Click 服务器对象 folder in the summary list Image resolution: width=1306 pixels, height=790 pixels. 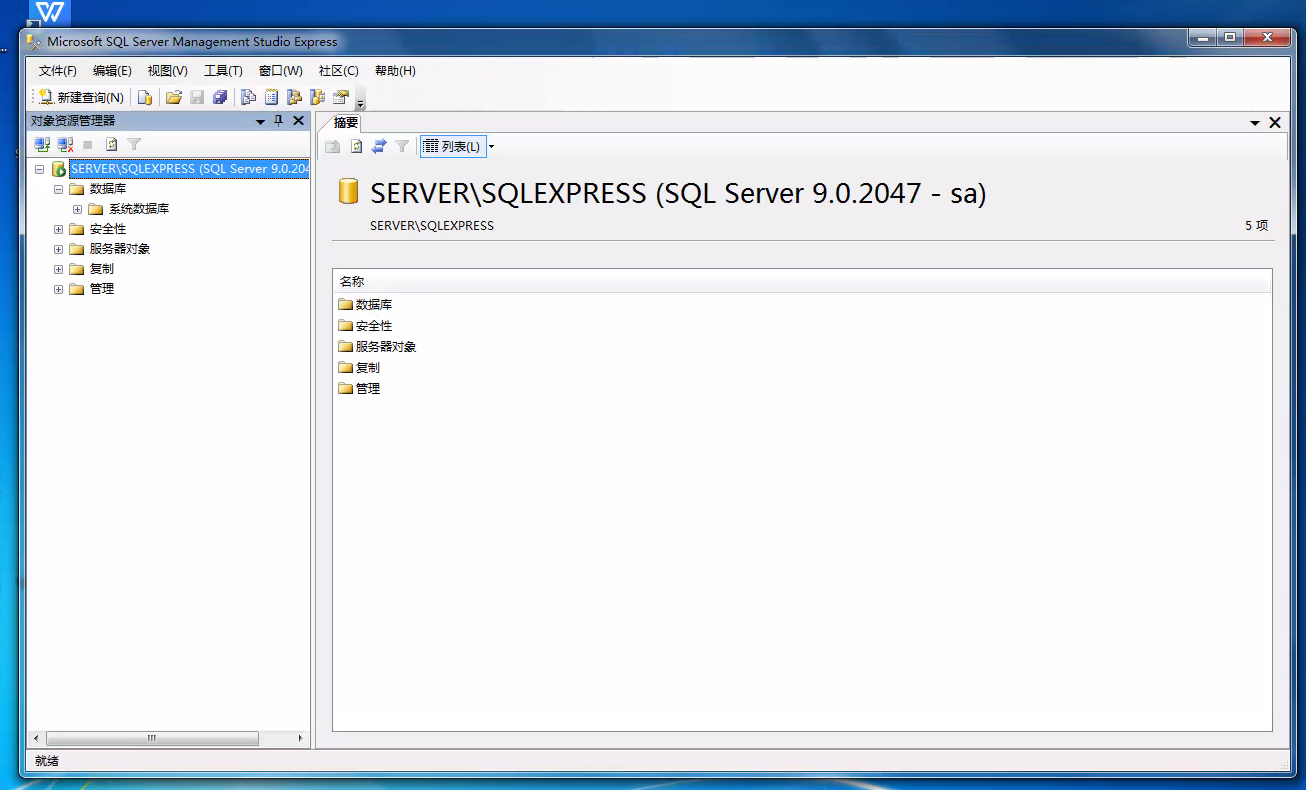pos(377,347)
